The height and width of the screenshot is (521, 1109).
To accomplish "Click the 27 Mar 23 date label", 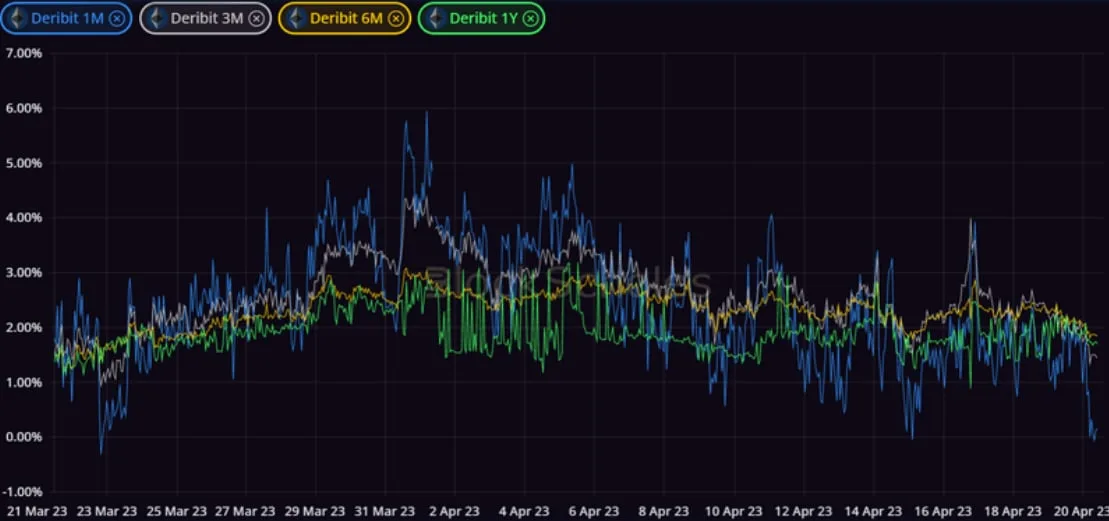I will pos(246,511).
